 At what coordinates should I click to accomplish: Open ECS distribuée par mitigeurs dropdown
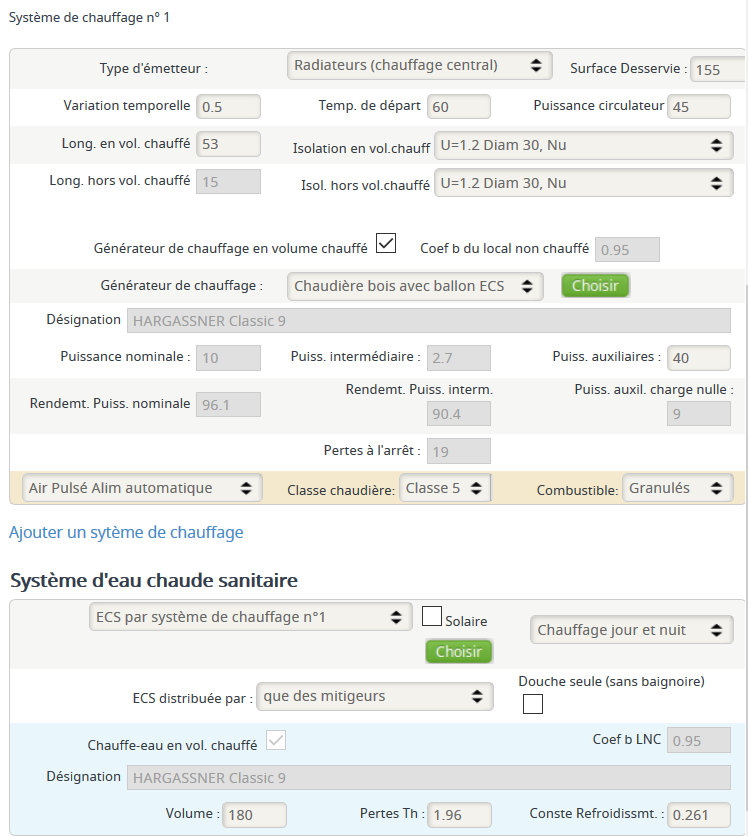(375, 696)
